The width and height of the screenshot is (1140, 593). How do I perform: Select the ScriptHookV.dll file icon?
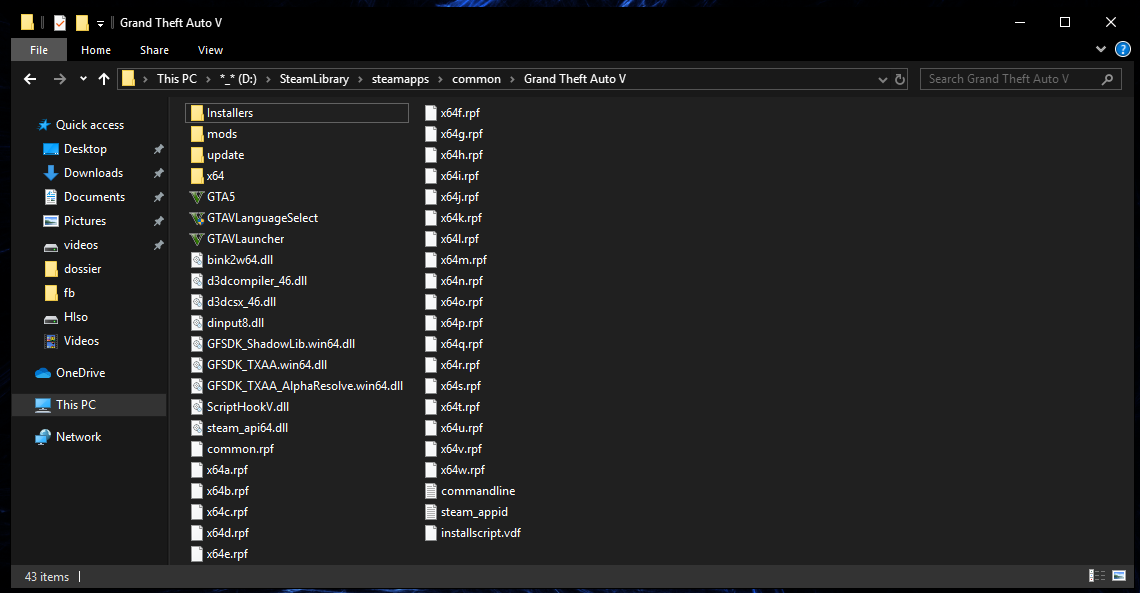pyautogui.click(x=197, y=408)
